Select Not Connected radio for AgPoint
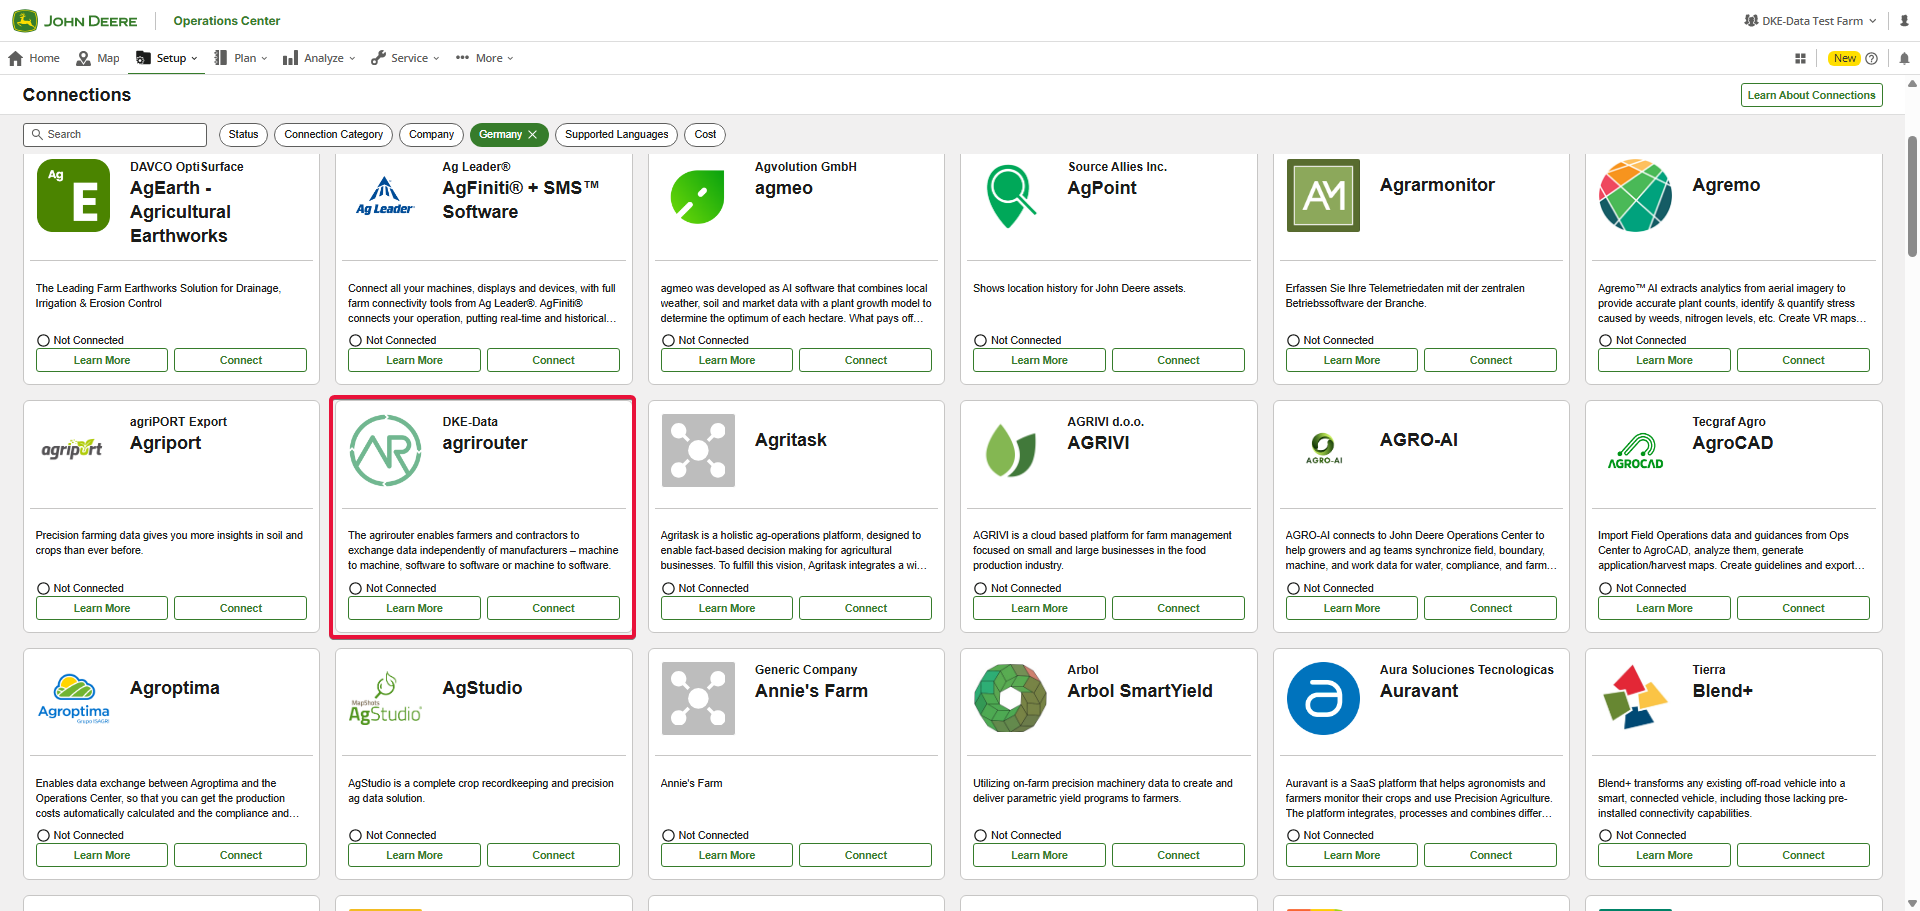The image size is (1920, 911). 980,341
